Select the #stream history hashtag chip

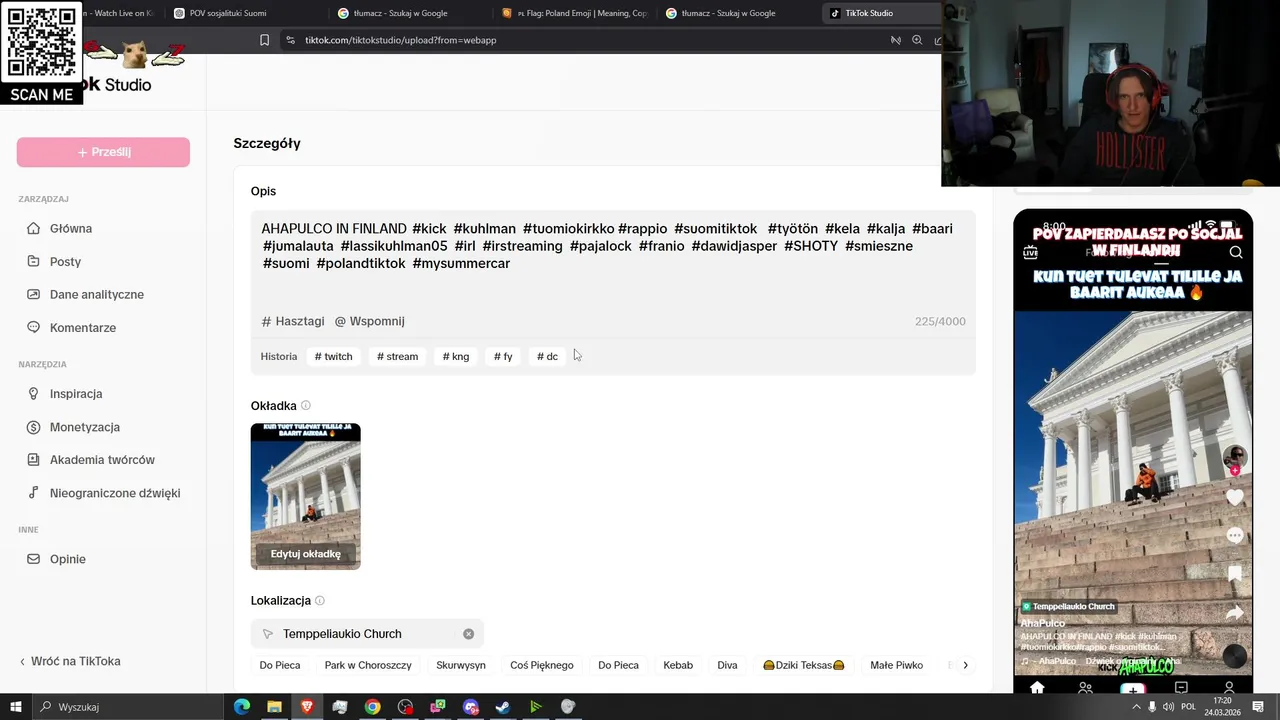[x=397, y=356]
